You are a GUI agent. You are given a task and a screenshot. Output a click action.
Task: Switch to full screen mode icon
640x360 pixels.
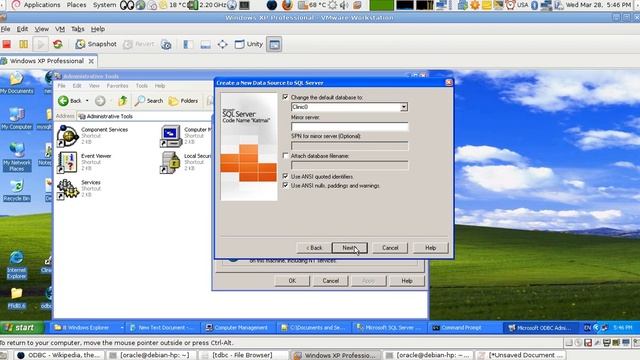222,44
